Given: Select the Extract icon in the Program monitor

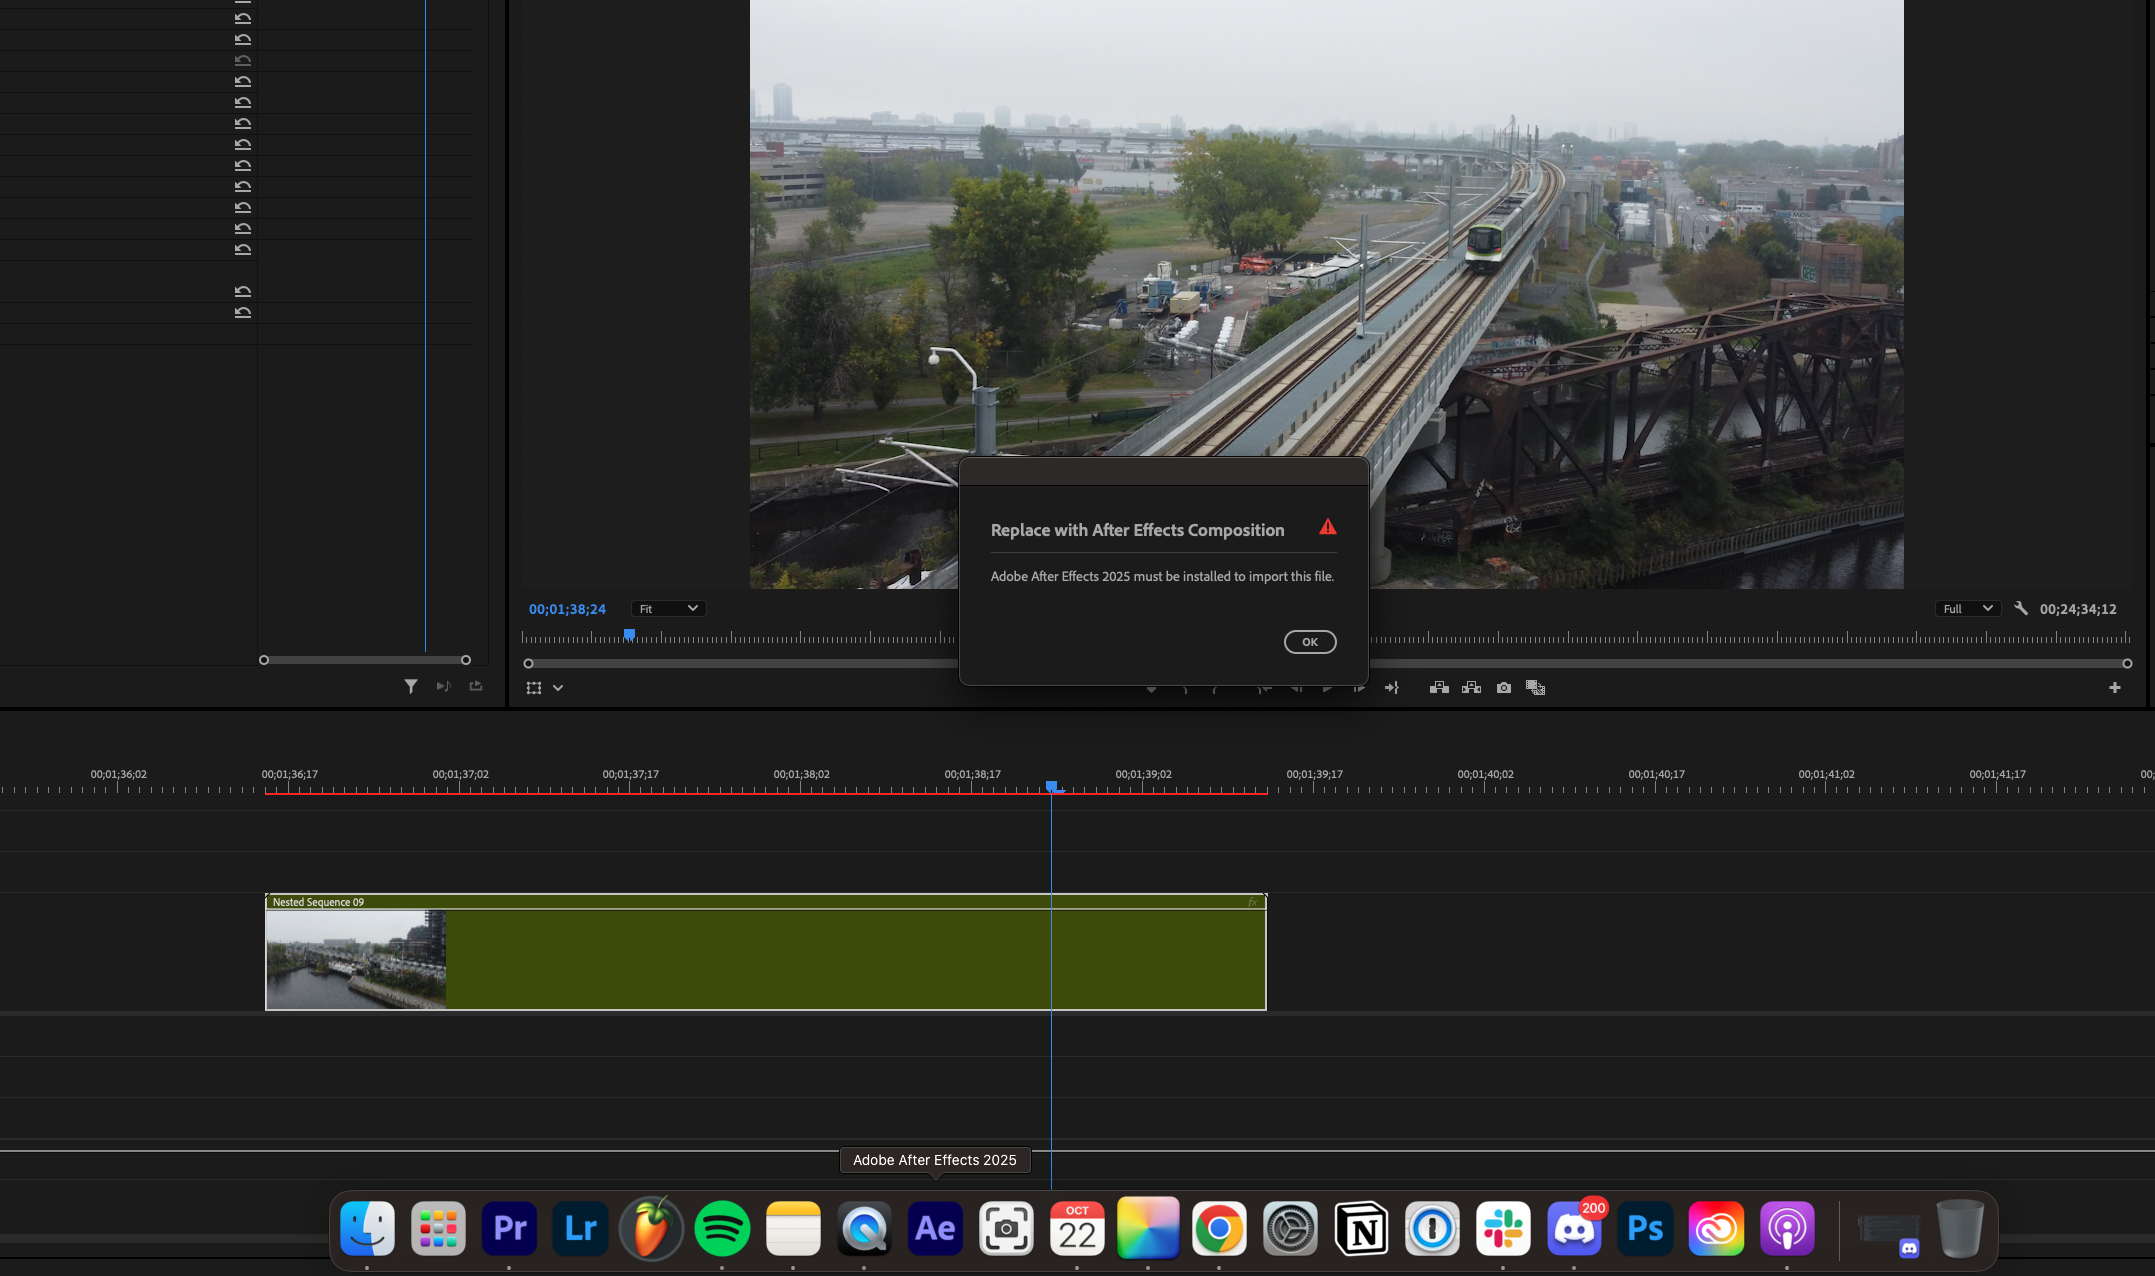Looking at the screenshot, I should pyautogui.click(x=1471, y=687).
